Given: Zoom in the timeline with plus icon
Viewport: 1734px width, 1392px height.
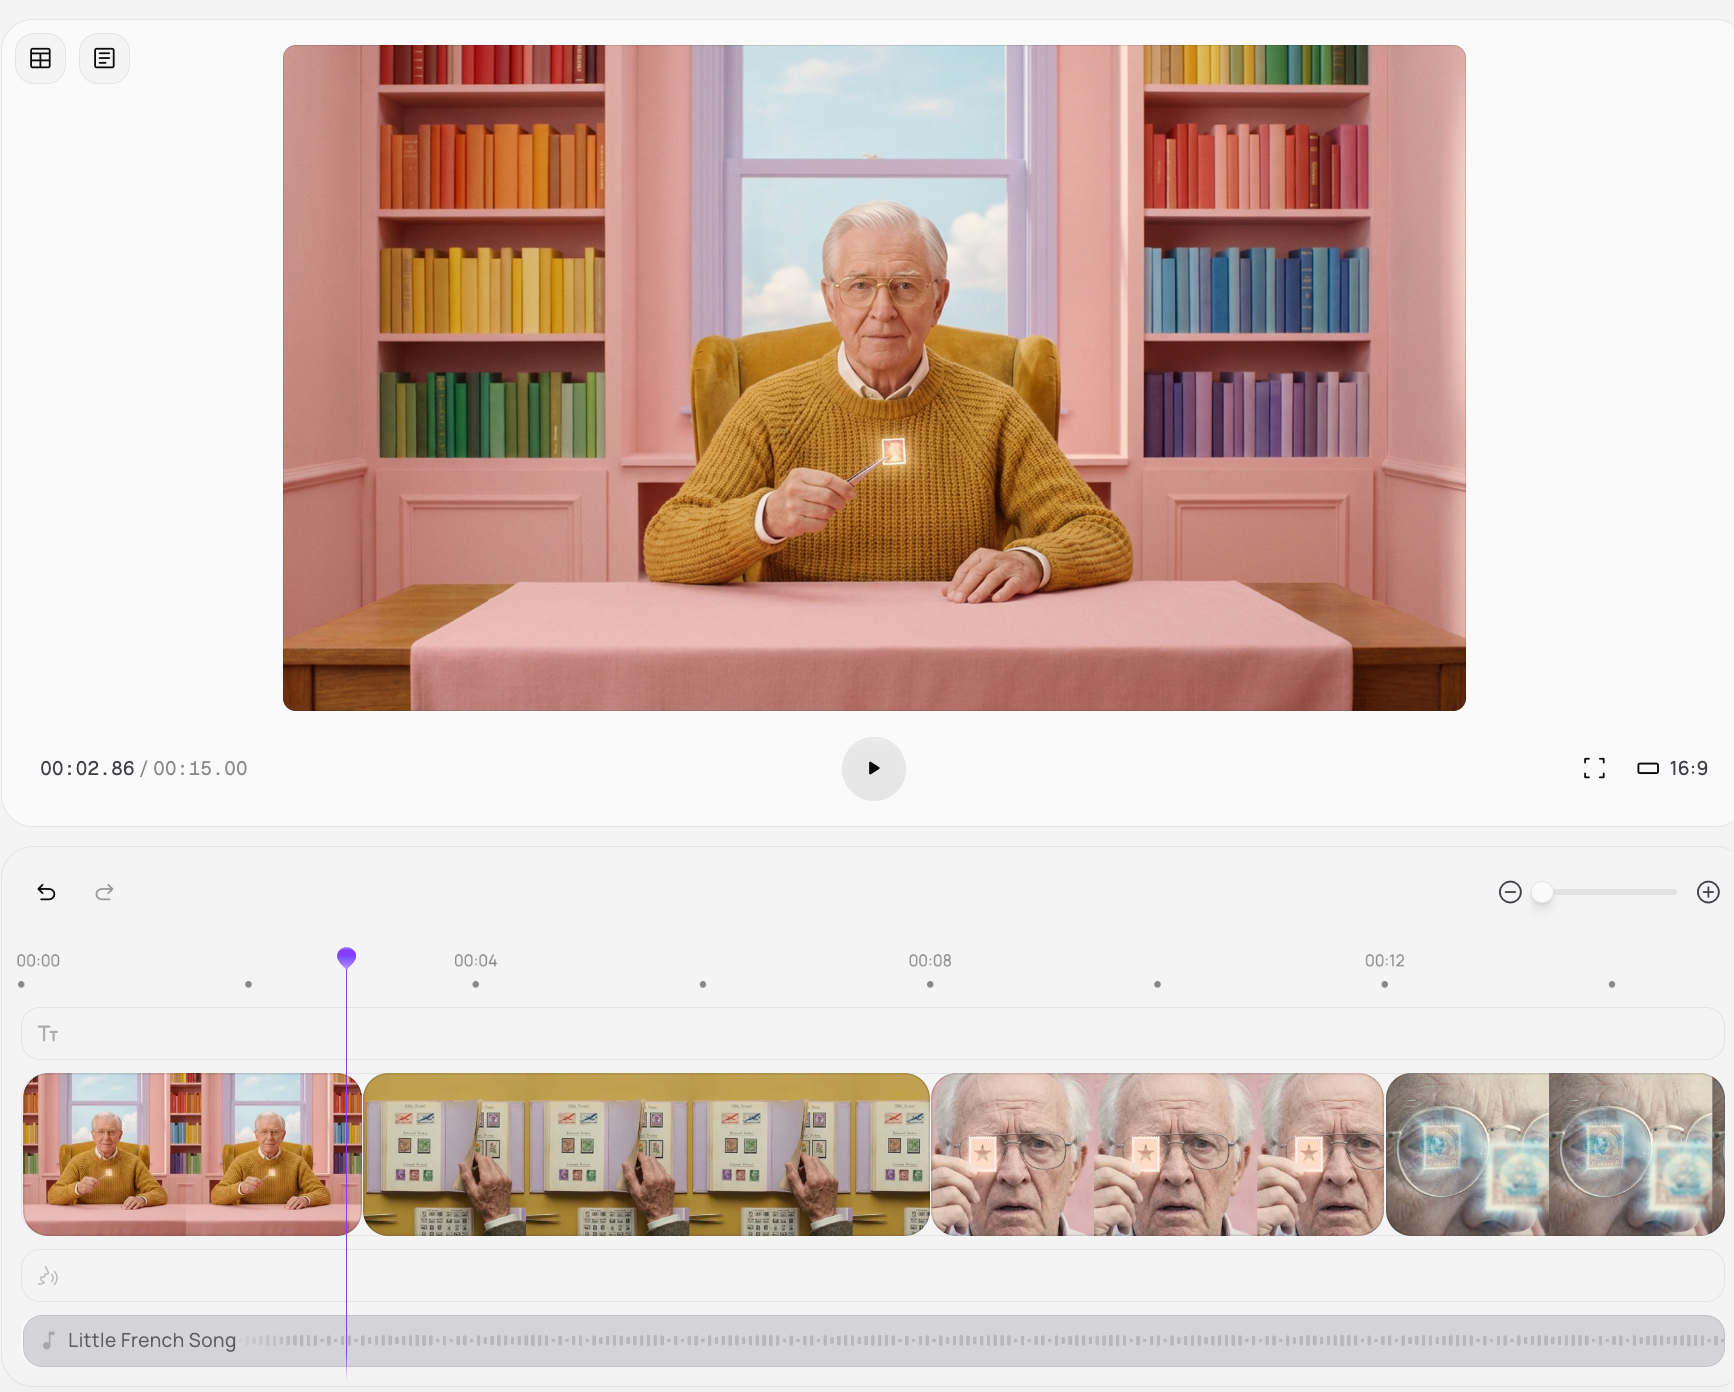Looking at the screenshot, I should (x=1708, y=892).
